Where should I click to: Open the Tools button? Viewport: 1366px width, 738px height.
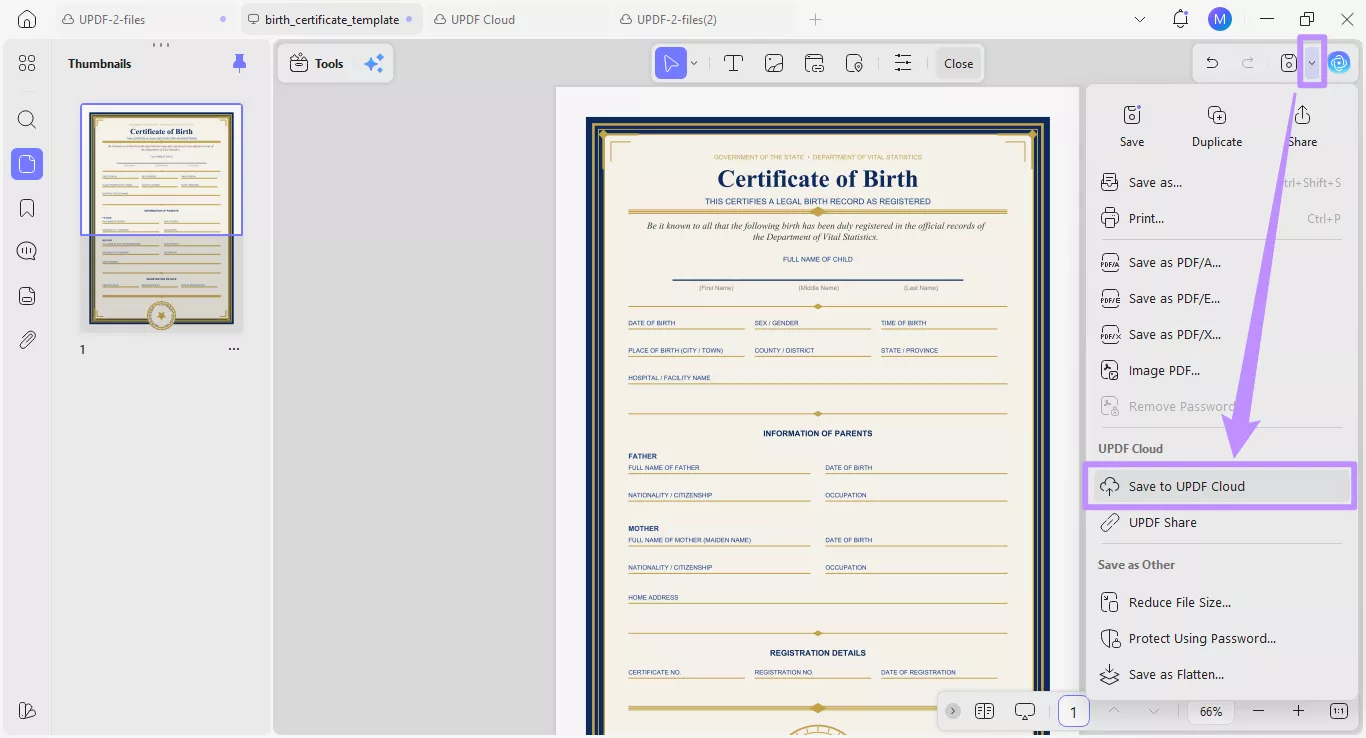[x=317, y=63]
